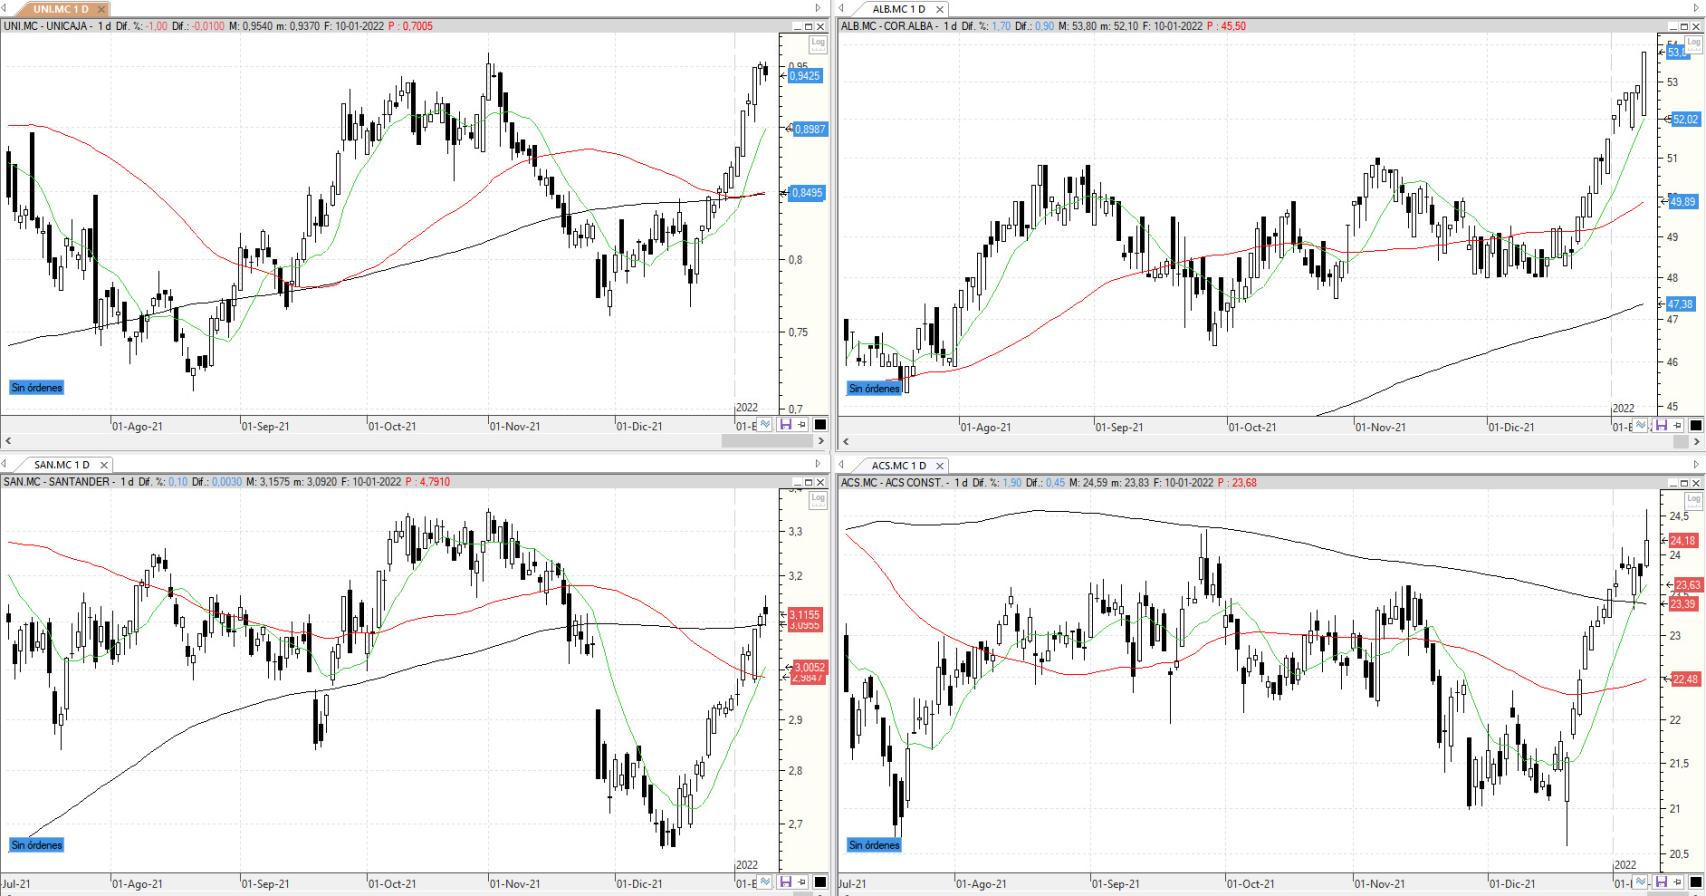Screen dimensions: 1706x896
Task: Click the wave icon in ACS chart footer
Action: coord(1642,882)
